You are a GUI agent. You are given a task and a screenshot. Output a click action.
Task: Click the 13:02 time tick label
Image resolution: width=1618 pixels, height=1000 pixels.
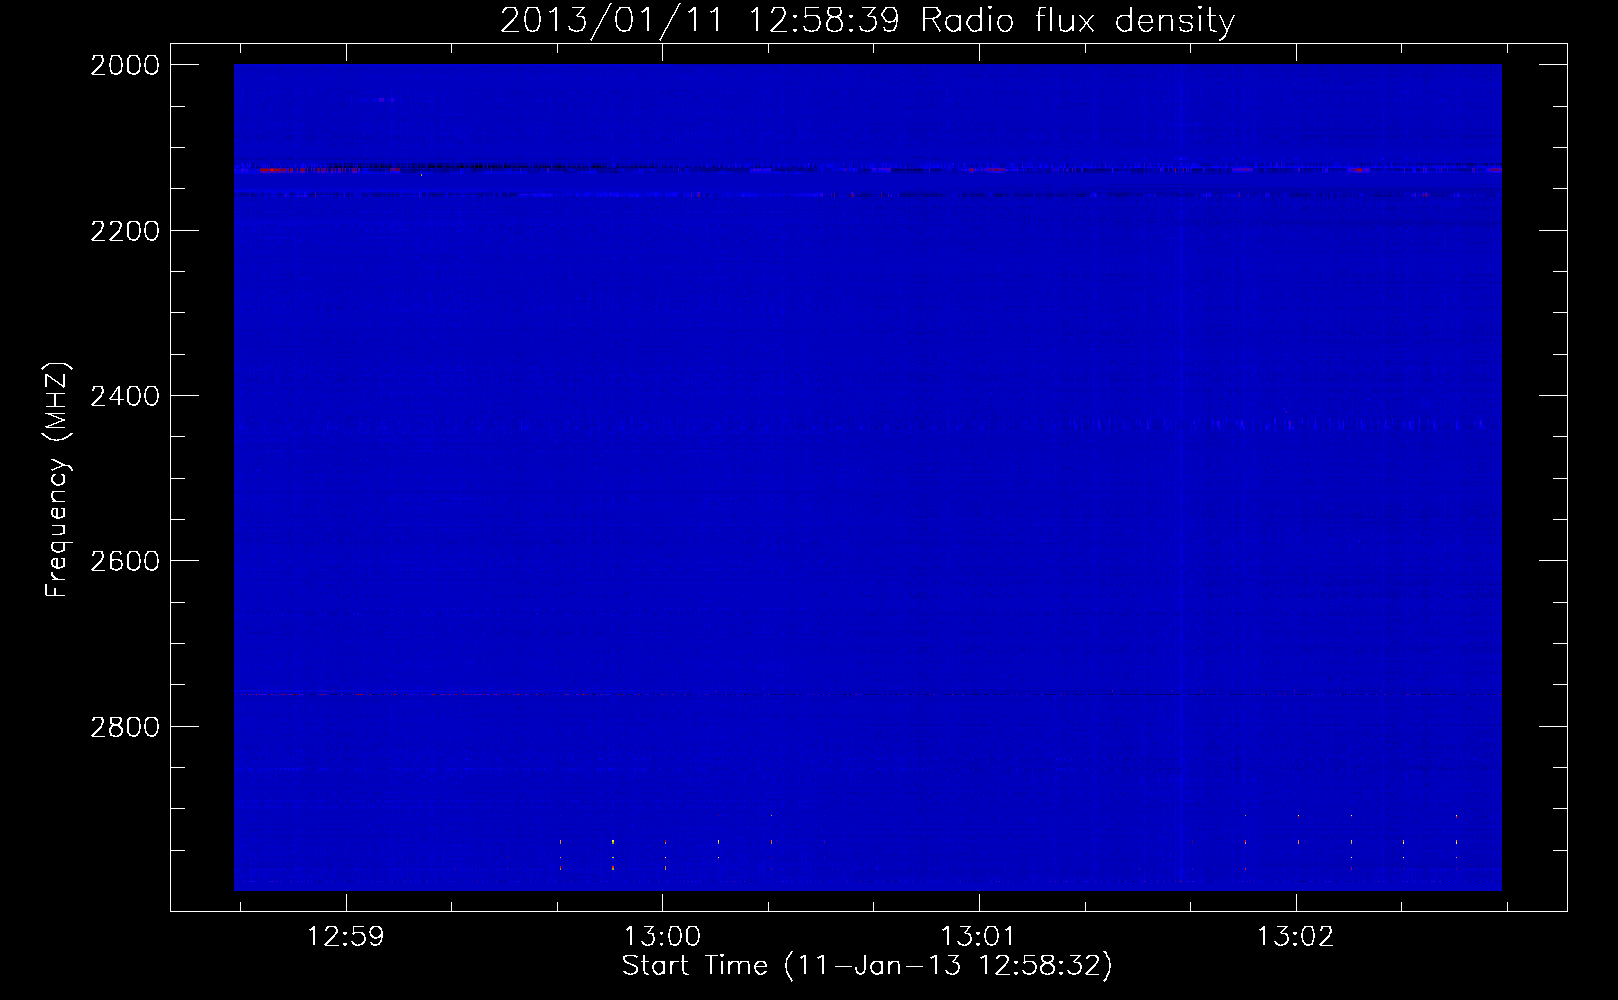point(1295,936)
